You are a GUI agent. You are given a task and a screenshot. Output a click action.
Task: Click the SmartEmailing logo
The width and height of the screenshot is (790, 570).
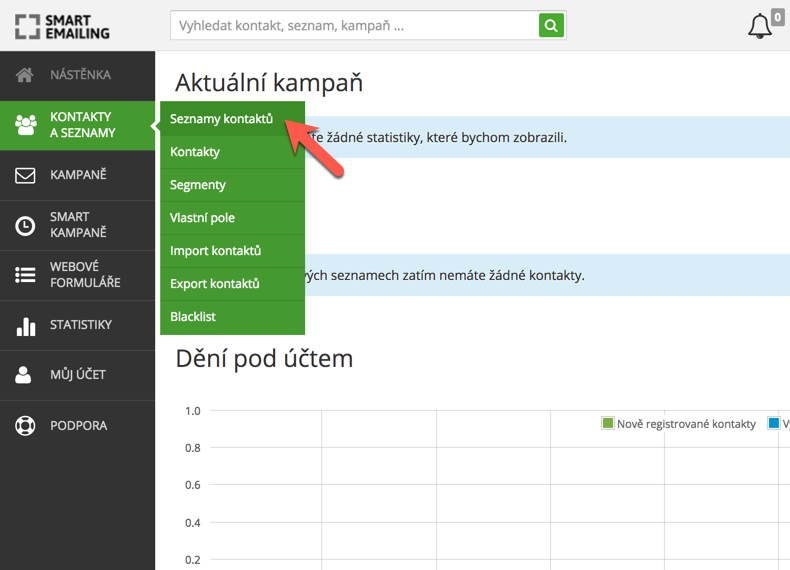pyautogui.click(x=62, y=26)
